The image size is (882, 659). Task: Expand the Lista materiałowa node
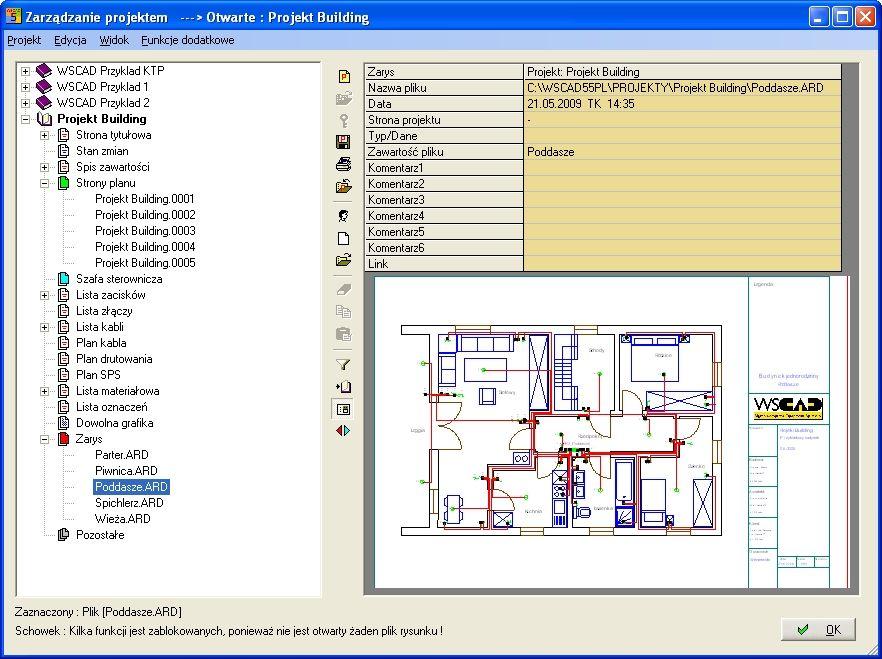pos(44,391)
